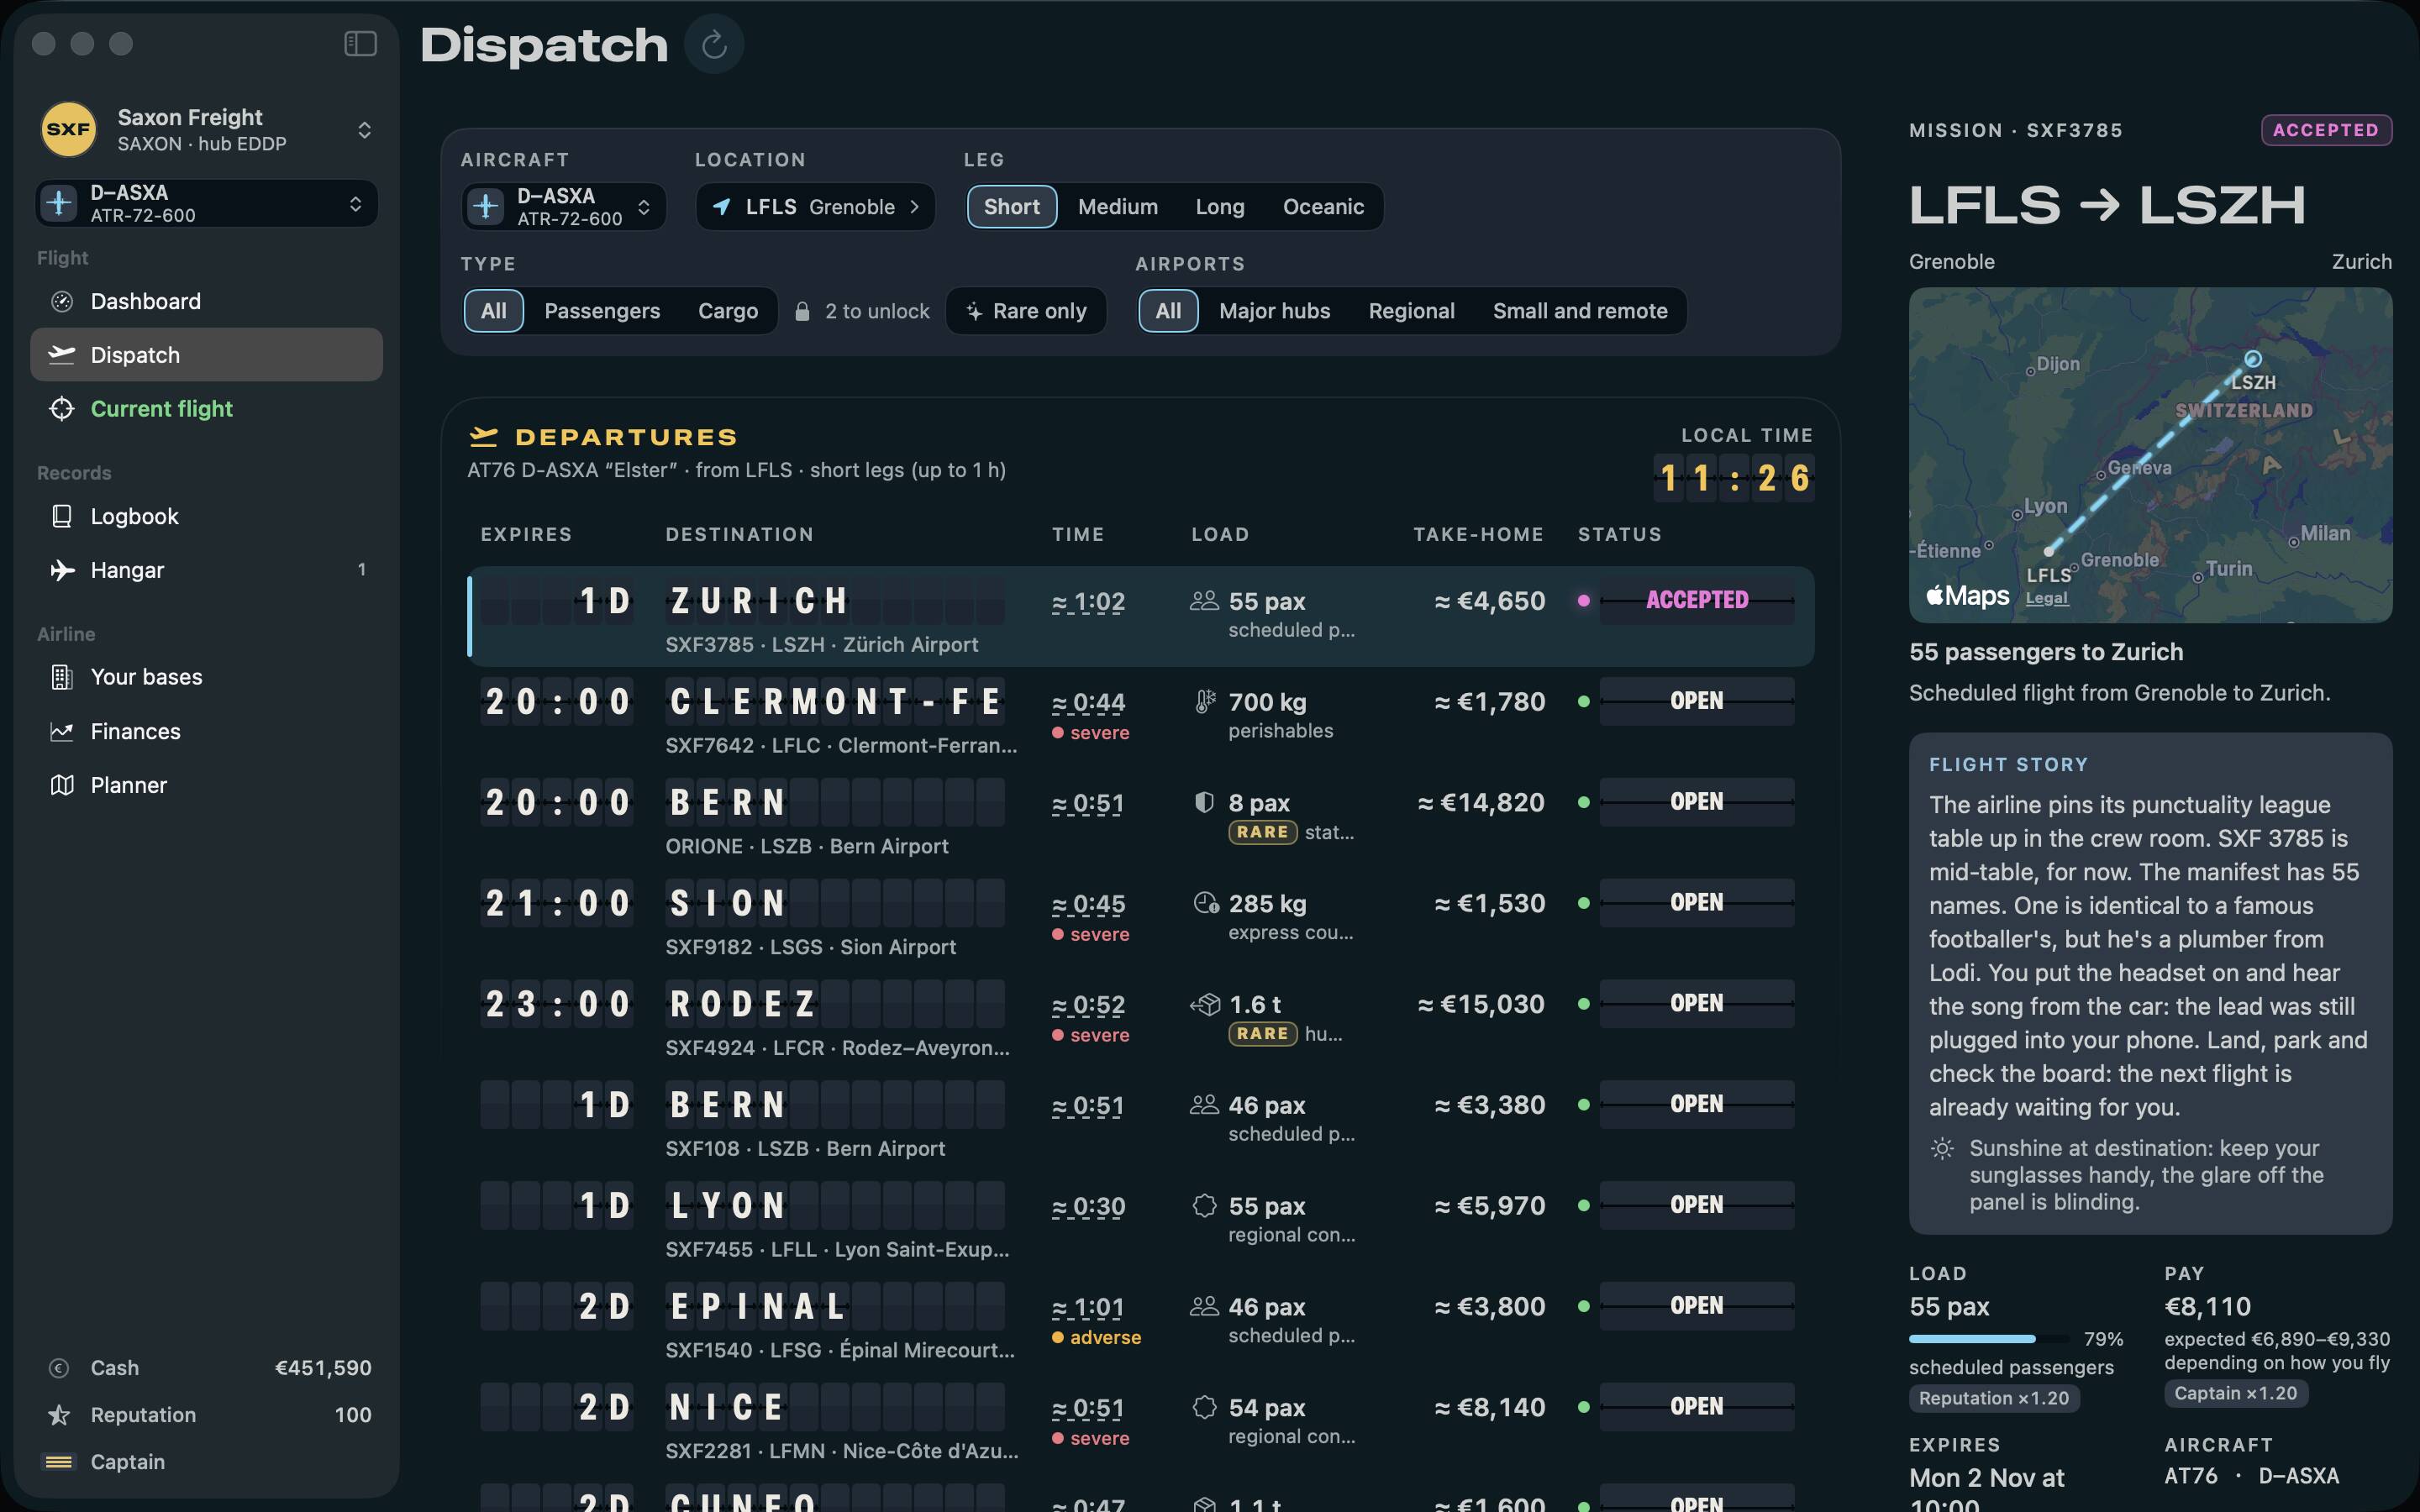
Task: Click the perishables icon on Clermont-Fe row
Action: [1204, 701]
